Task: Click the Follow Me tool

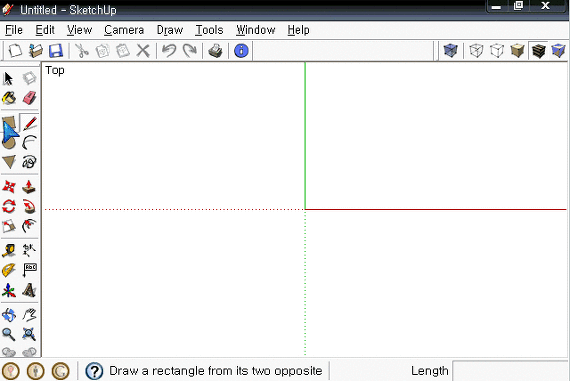Action: [29, 206]
